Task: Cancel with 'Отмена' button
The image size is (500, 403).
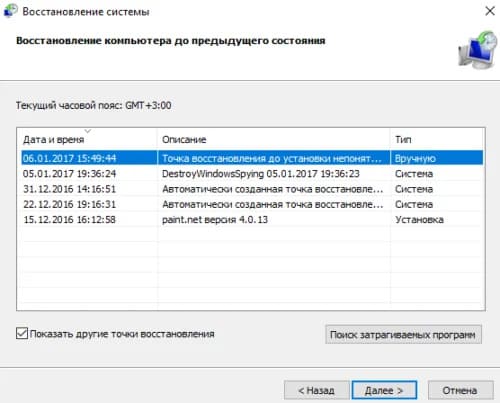Action: (460, 390)
